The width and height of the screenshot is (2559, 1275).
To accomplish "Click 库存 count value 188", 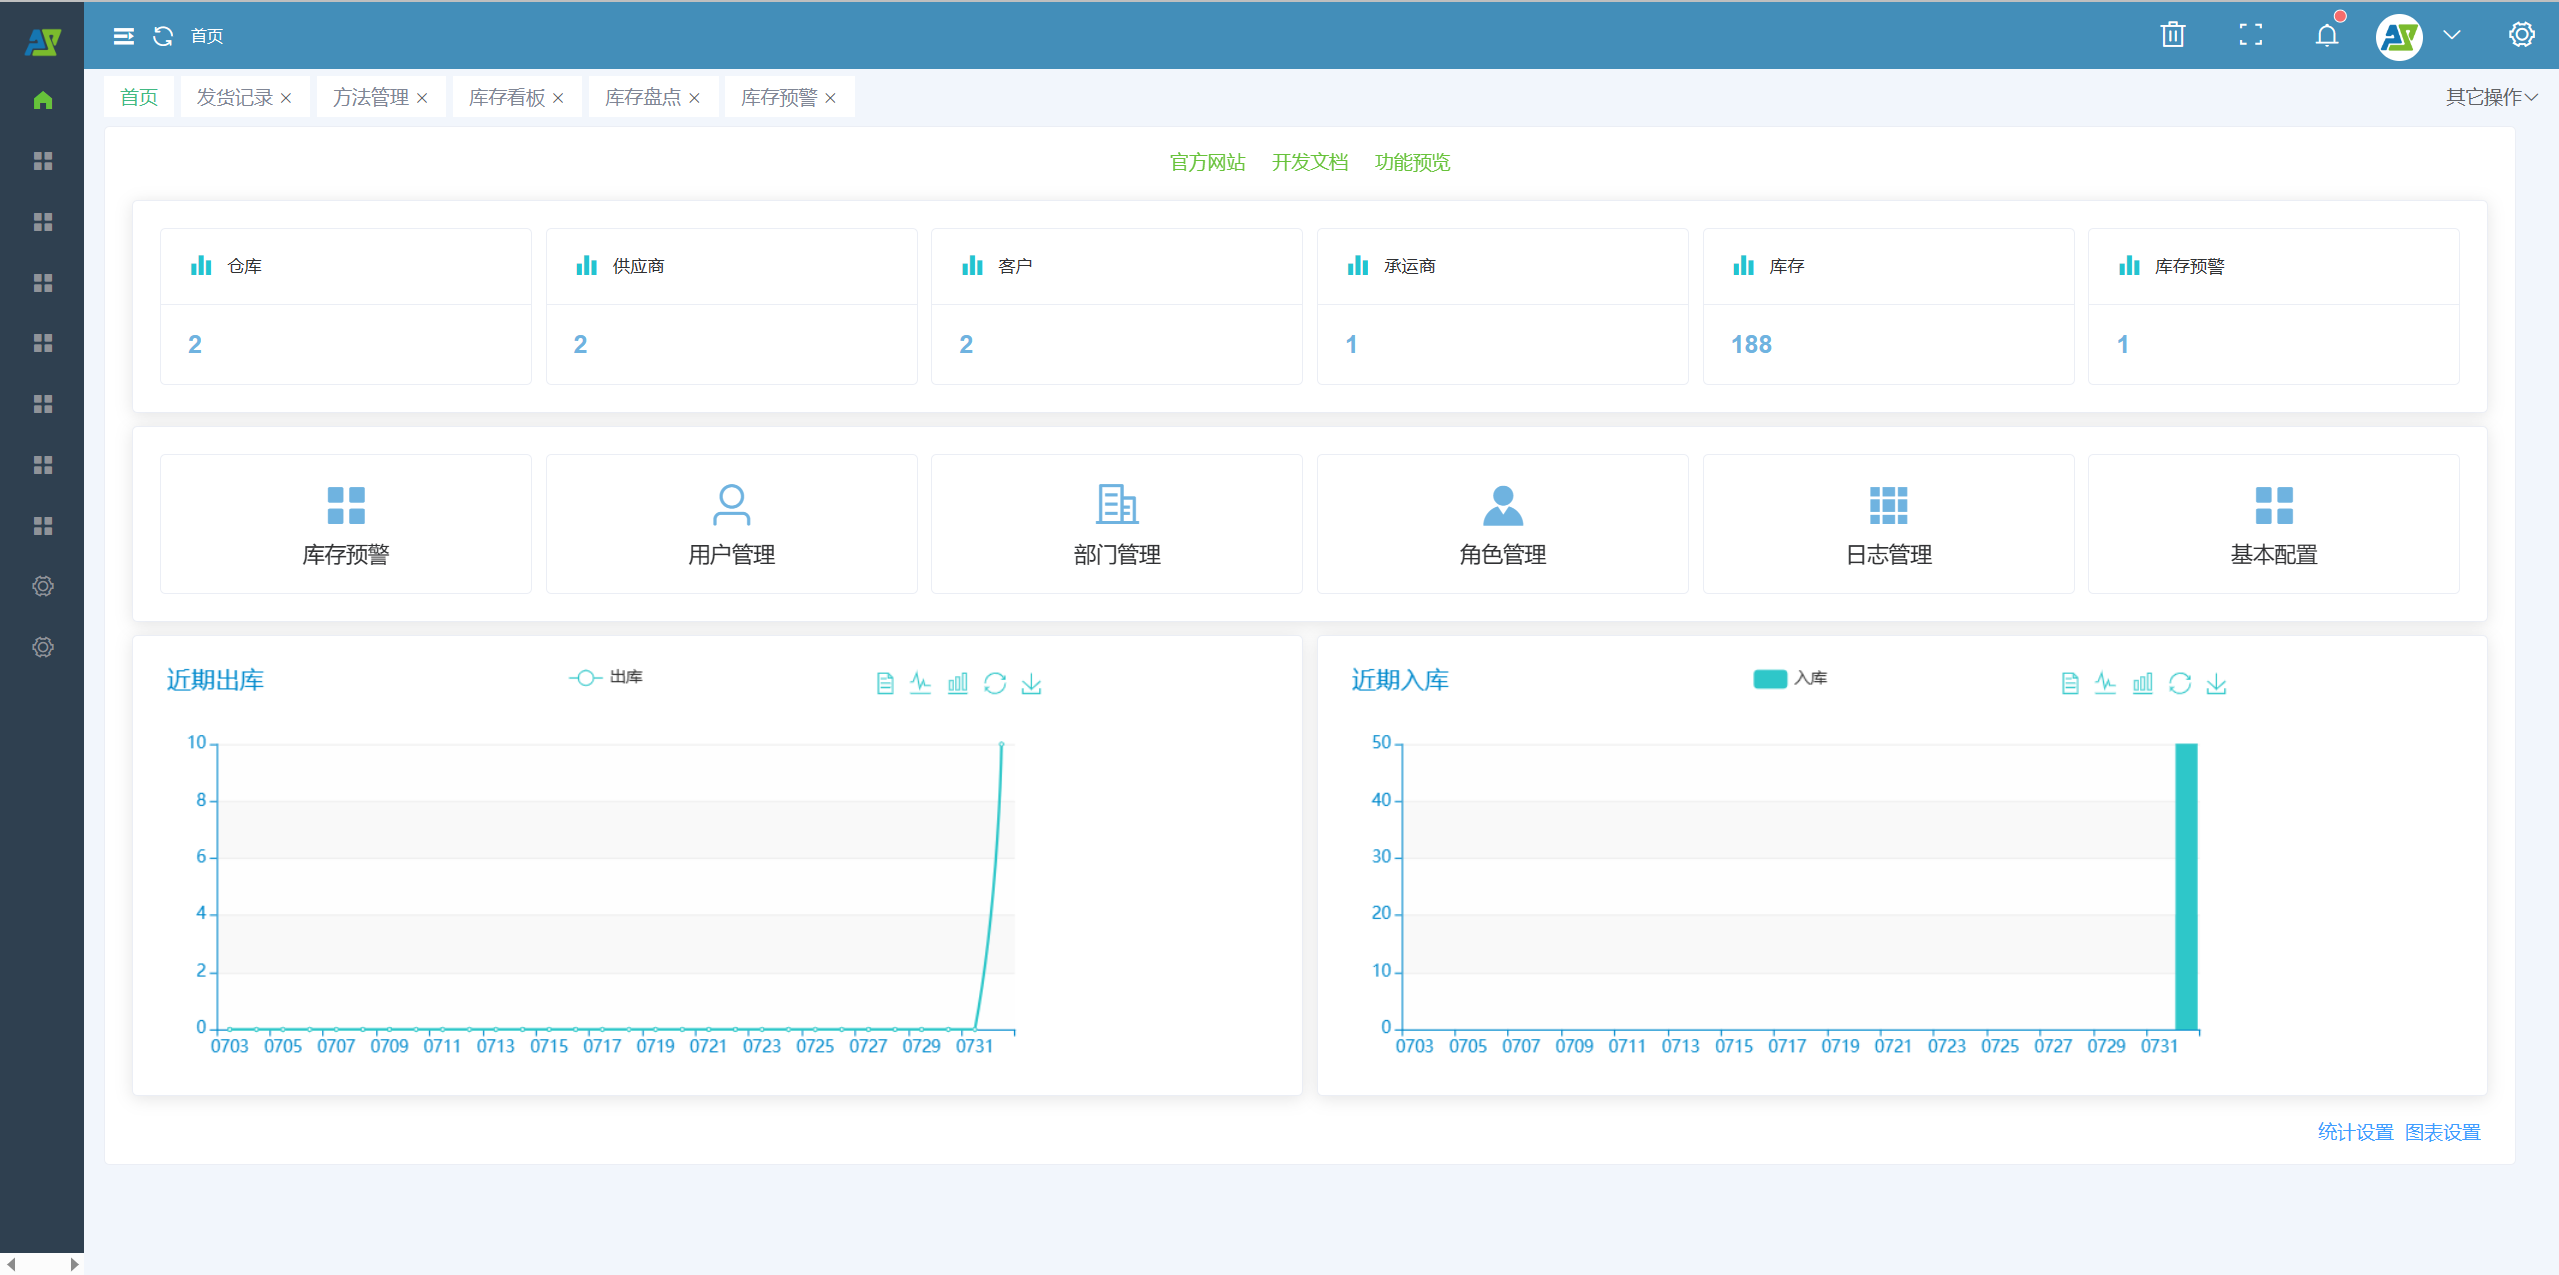I will click(1751, 345).
